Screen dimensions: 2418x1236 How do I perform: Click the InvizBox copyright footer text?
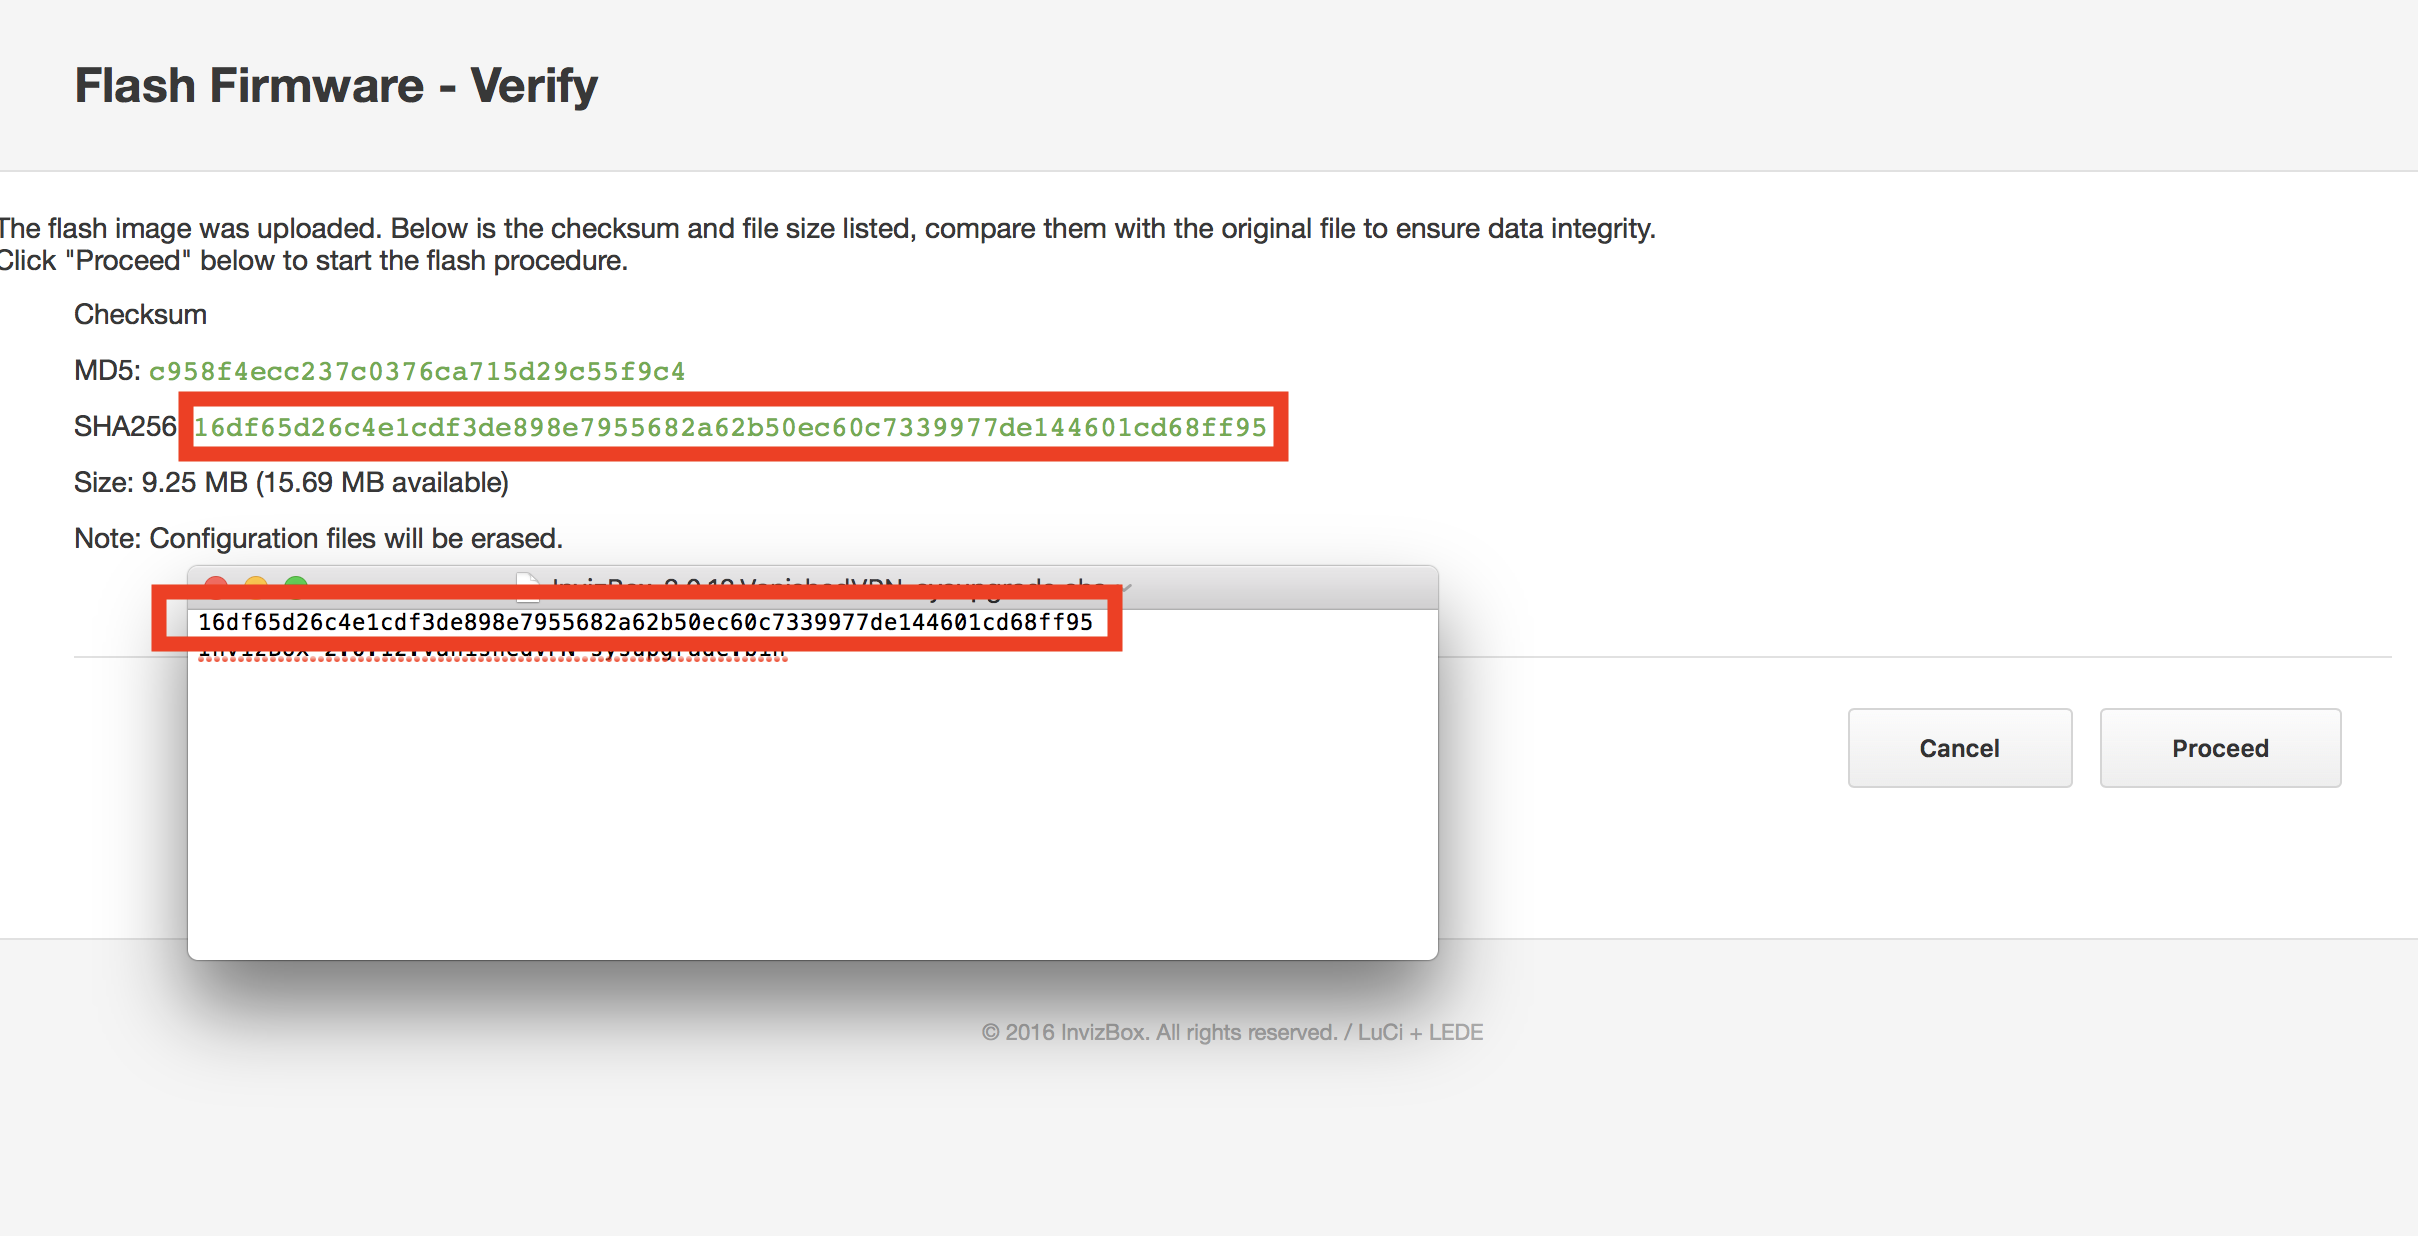tap(1231, 1032)
